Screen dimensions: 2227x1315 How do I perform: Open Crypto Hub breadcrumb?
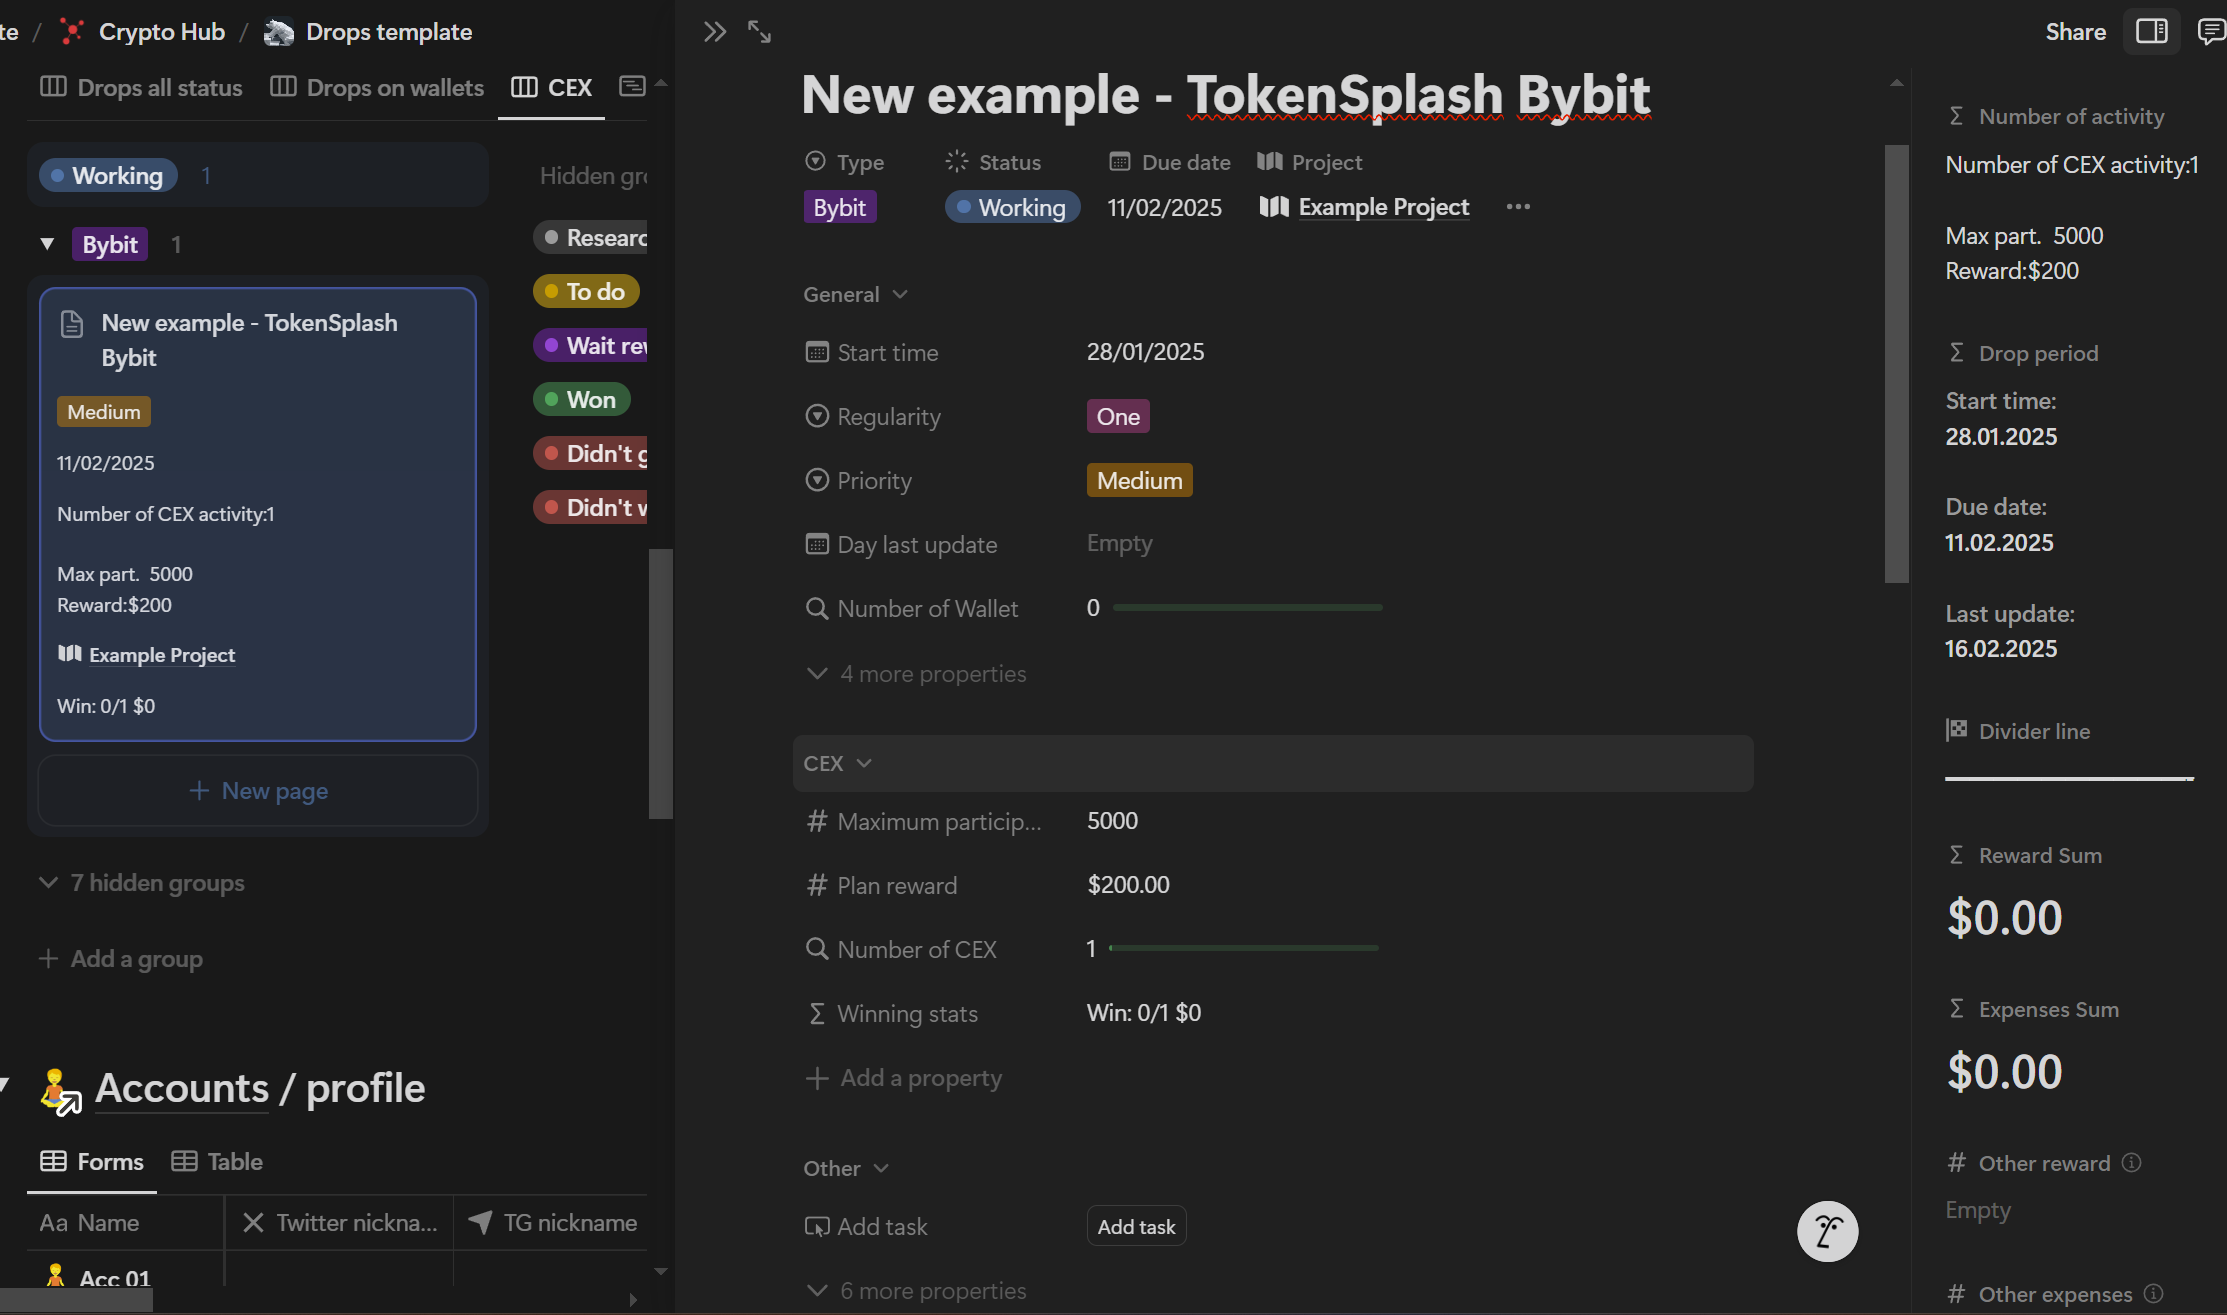(143, 32)
